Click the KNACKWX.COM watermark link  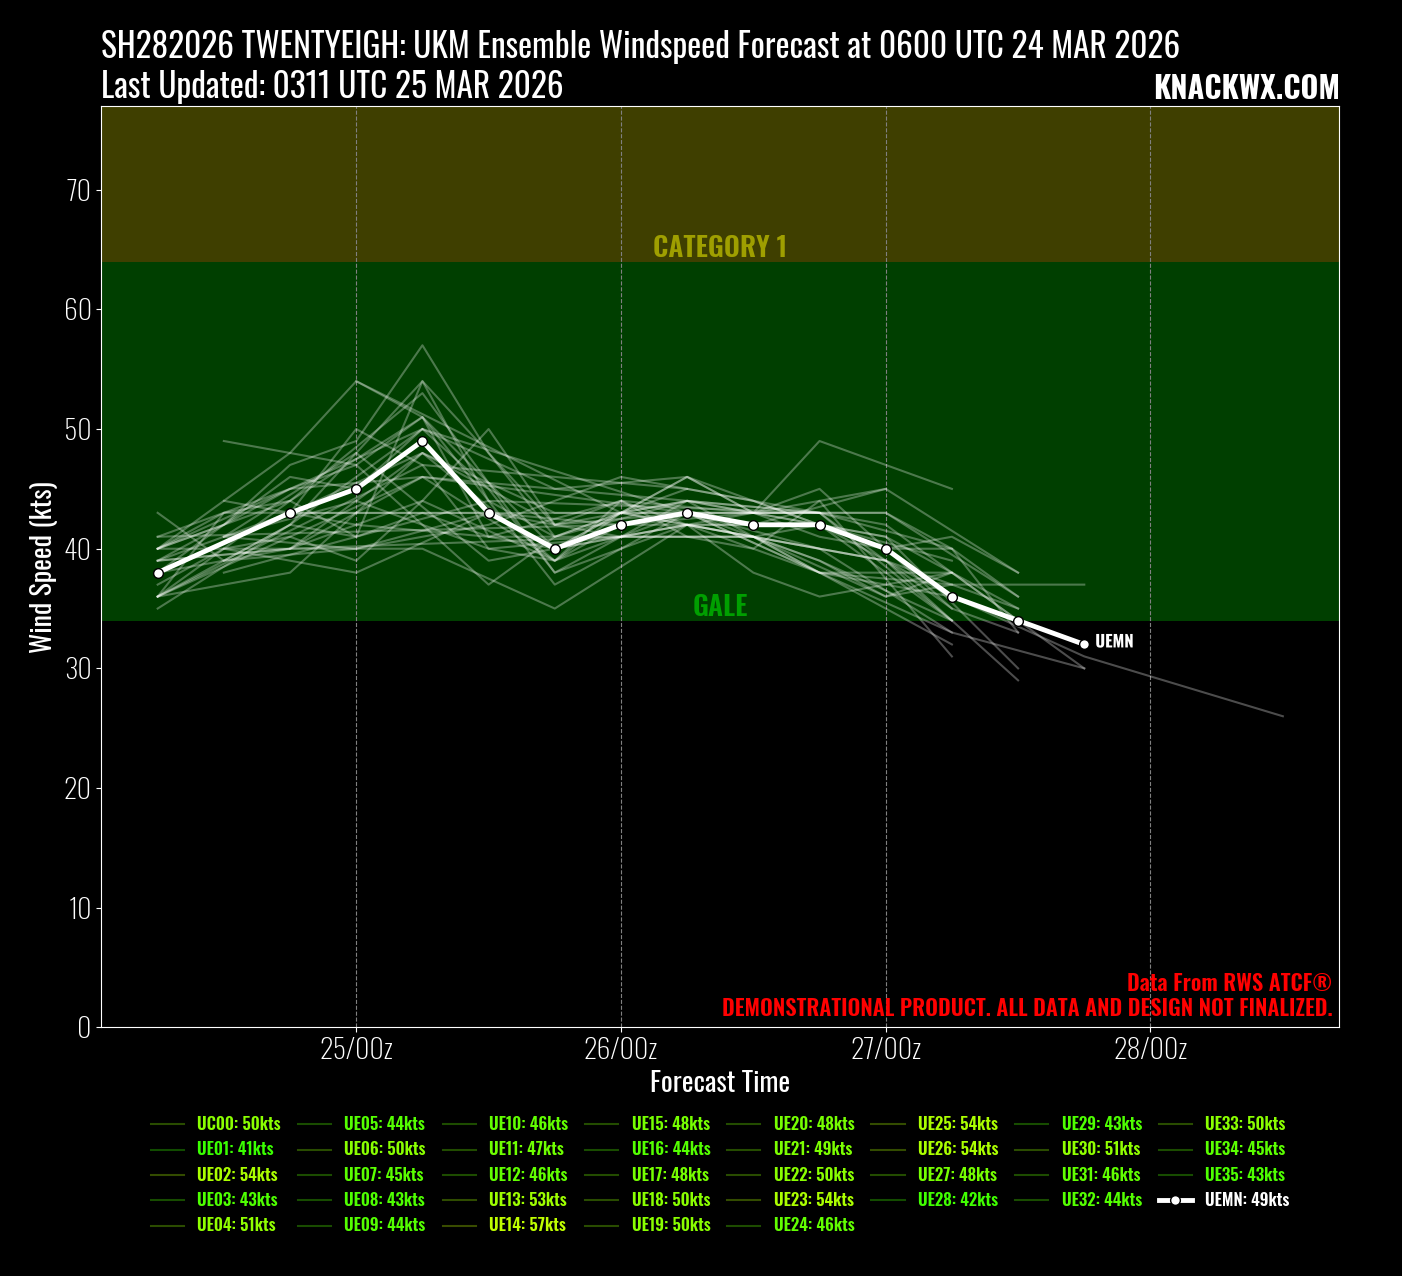tap(1245, 88)
